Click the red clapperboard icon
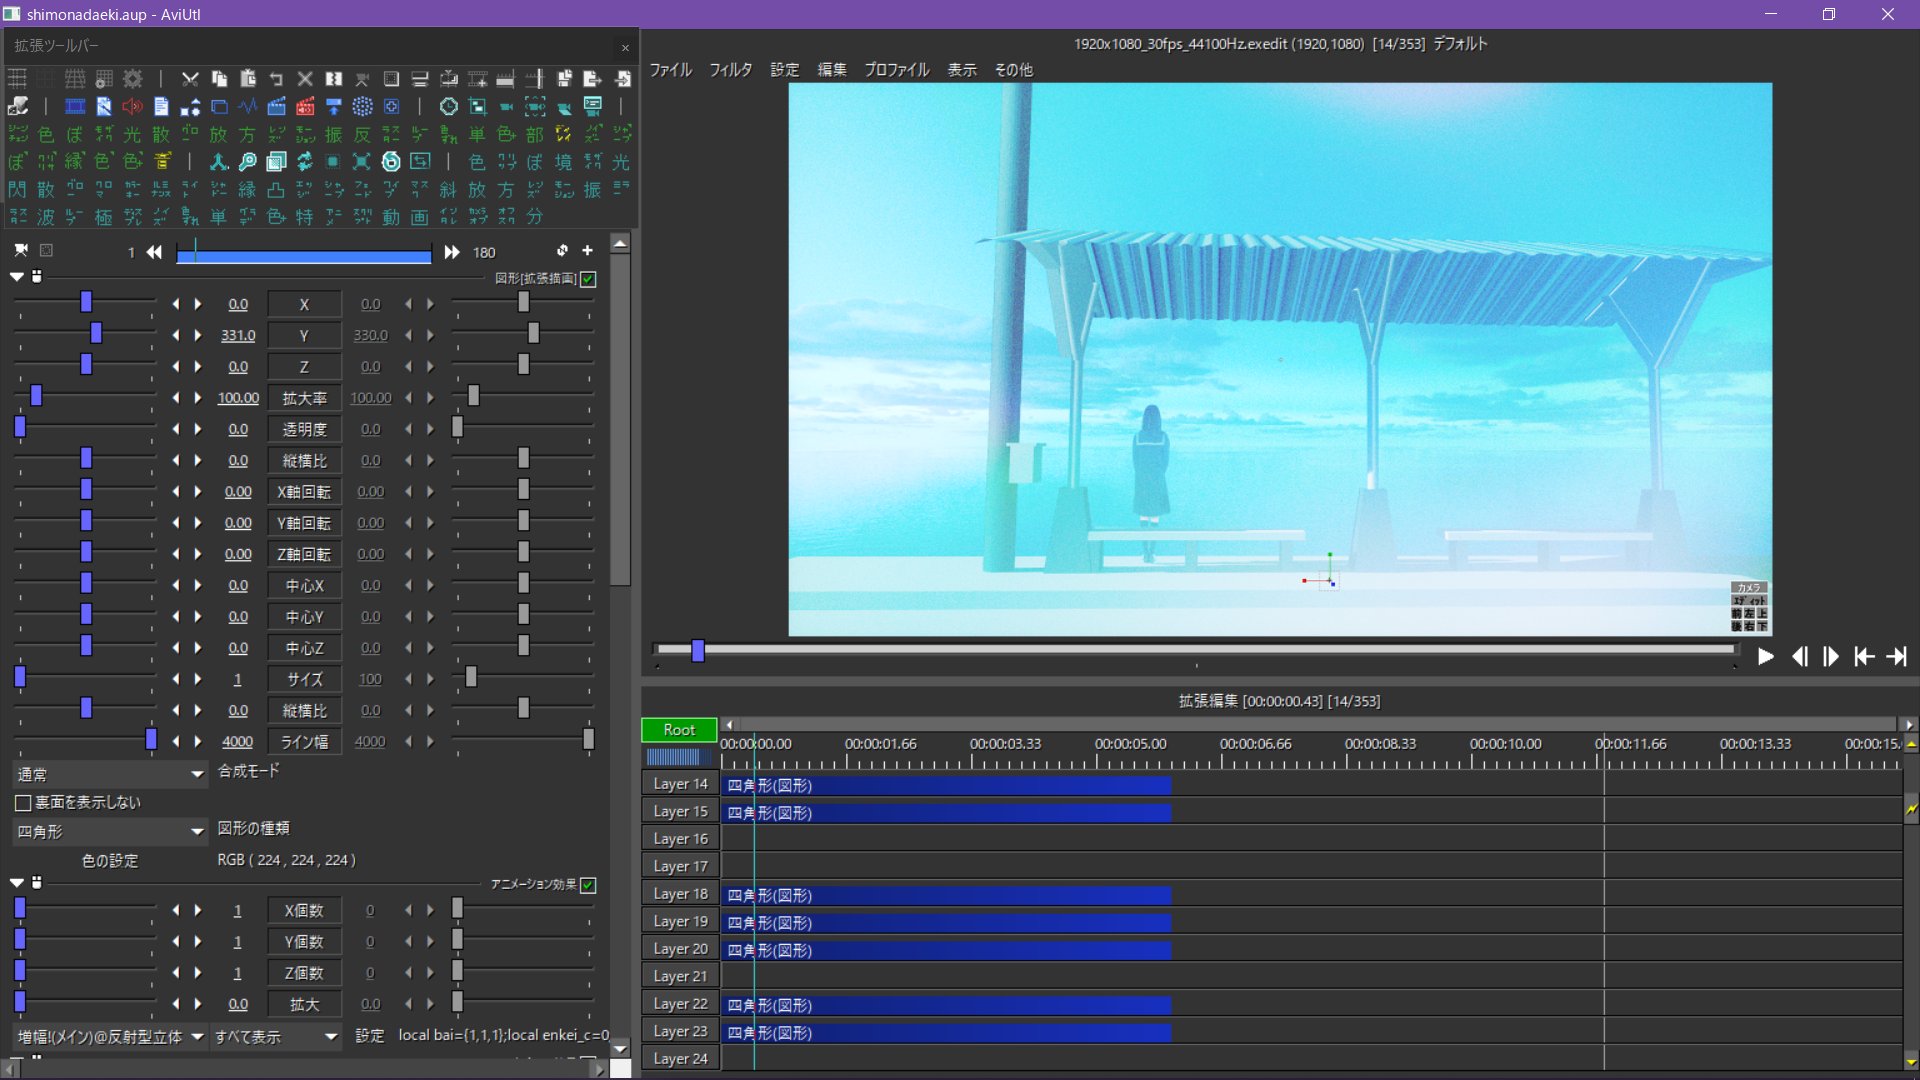 click(x=305, y=106)
